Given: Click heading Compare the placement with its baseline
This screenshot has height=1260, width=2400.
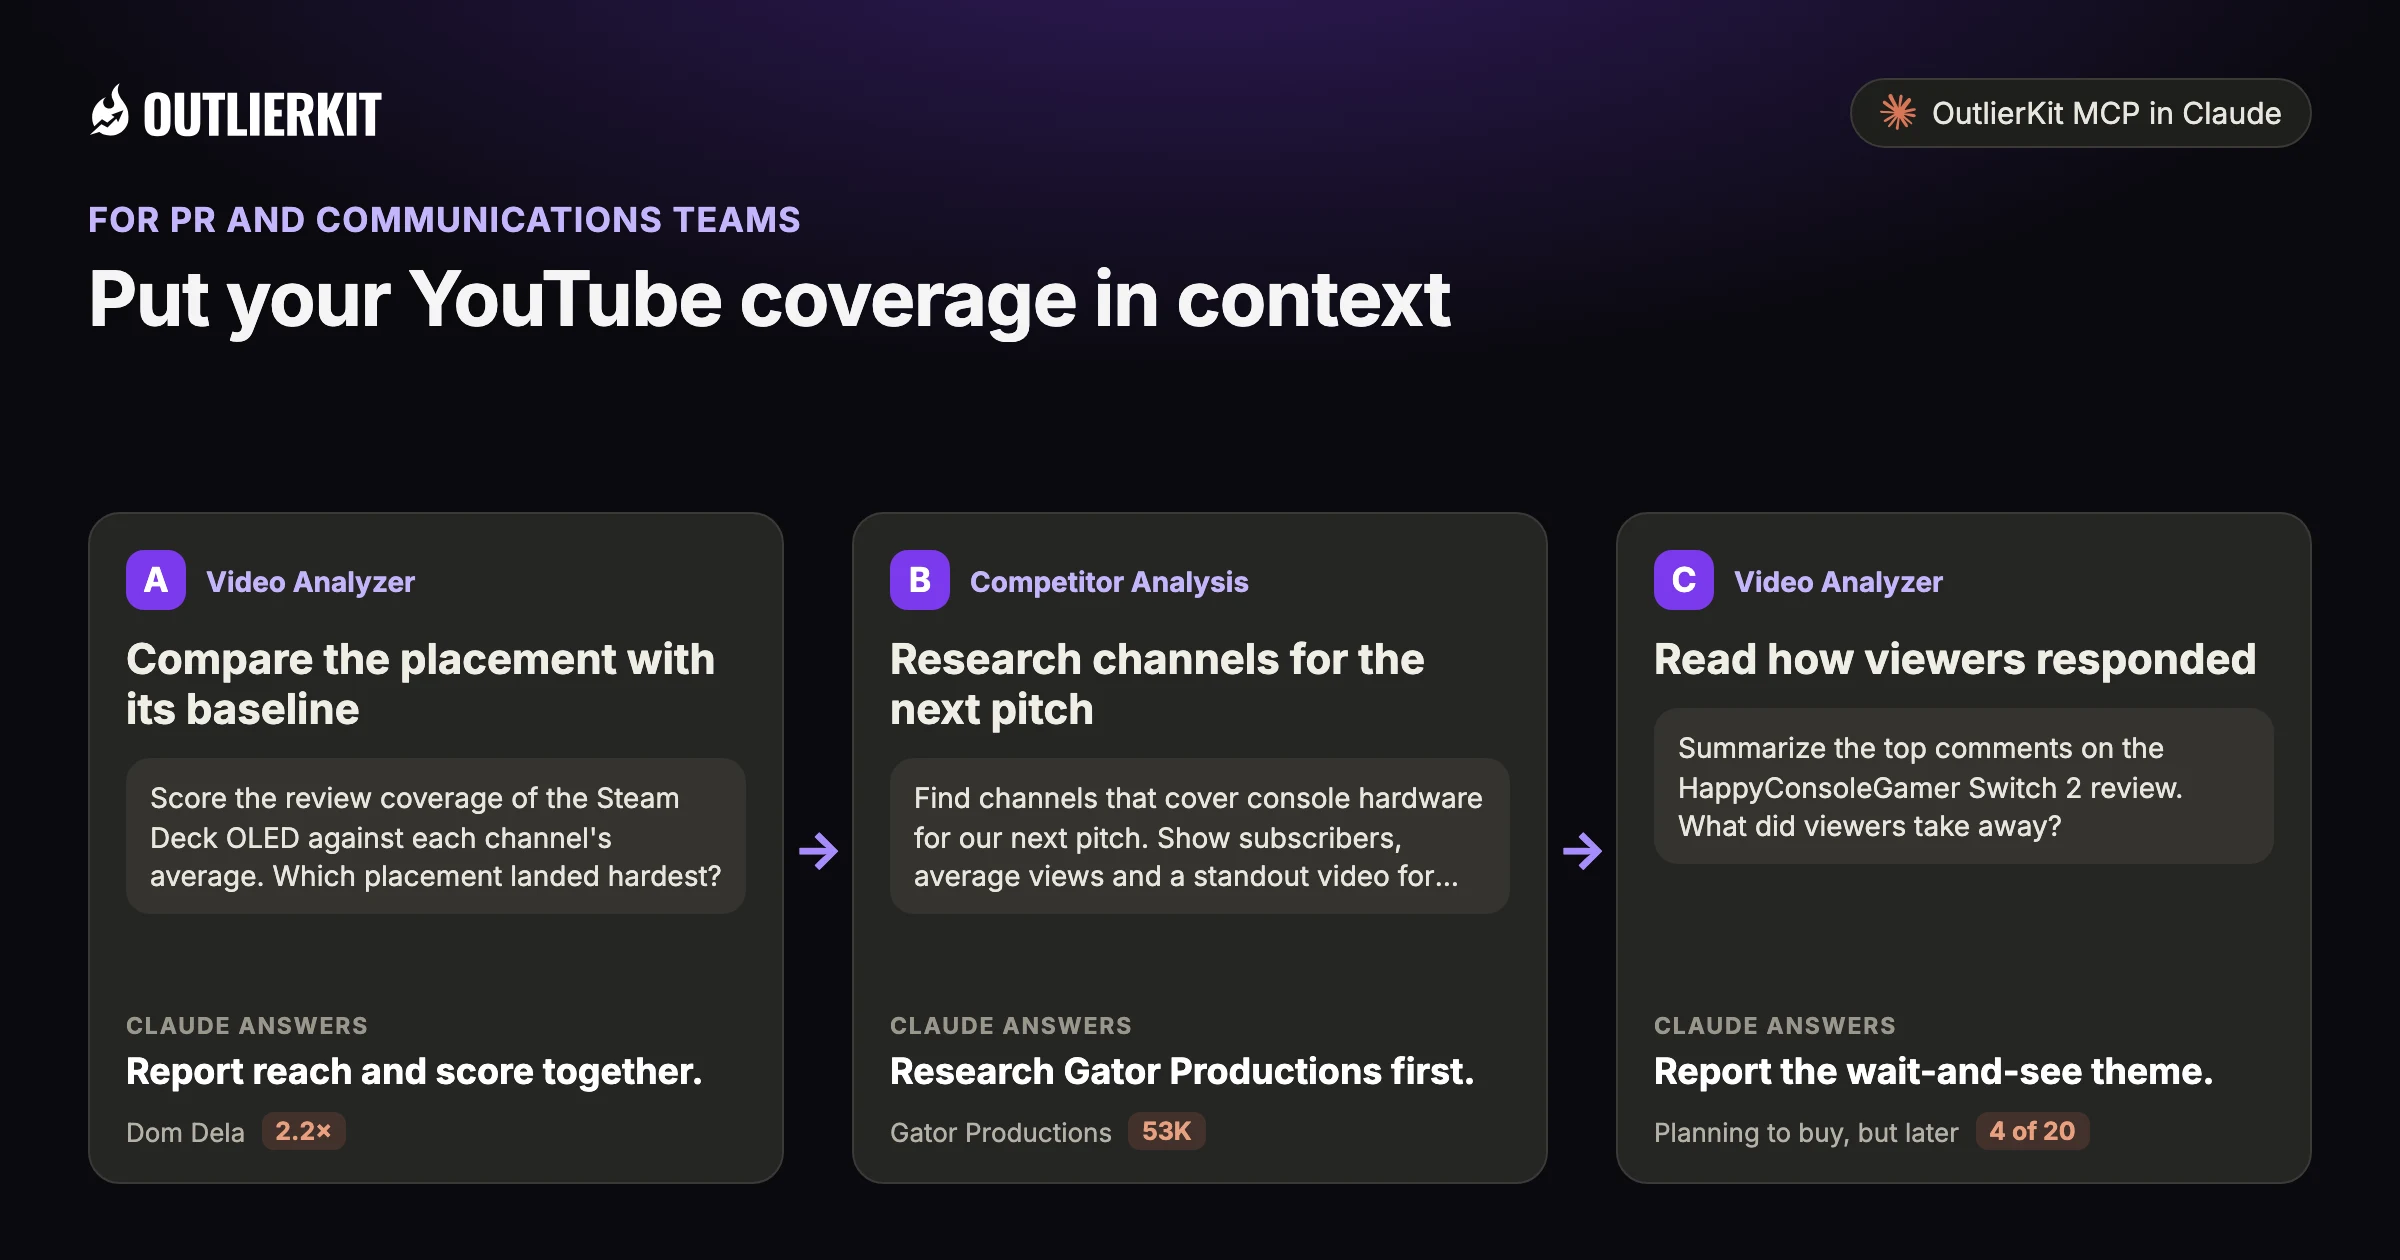Looking at the screenshot, I should tap(421, 684).
